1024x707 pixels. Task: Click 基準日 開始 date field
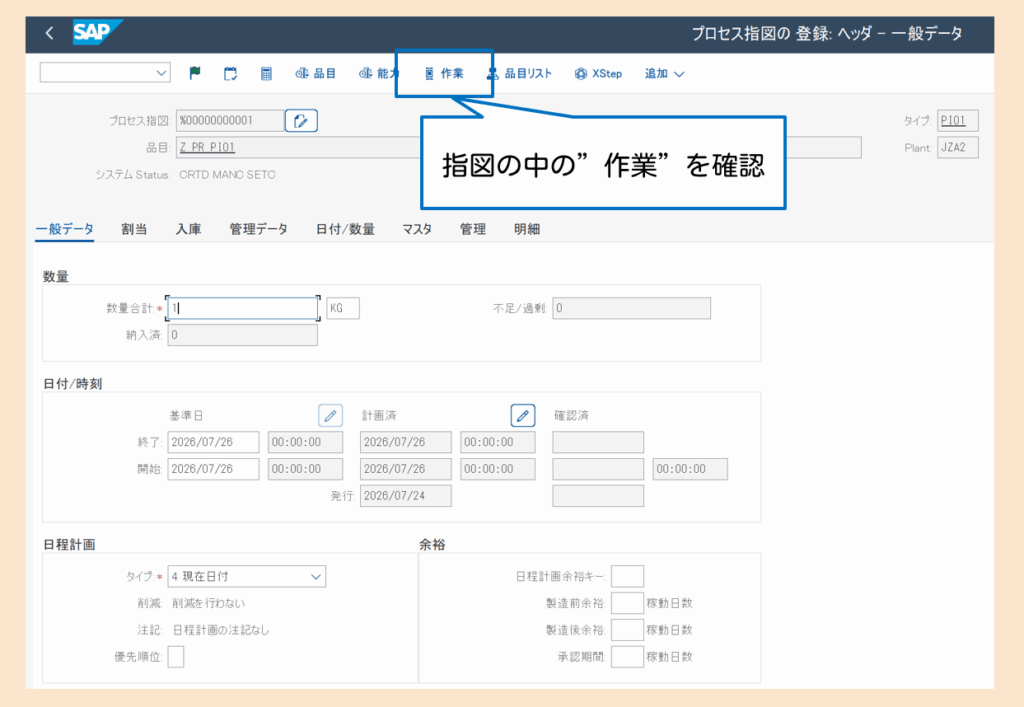pos(213,469)
